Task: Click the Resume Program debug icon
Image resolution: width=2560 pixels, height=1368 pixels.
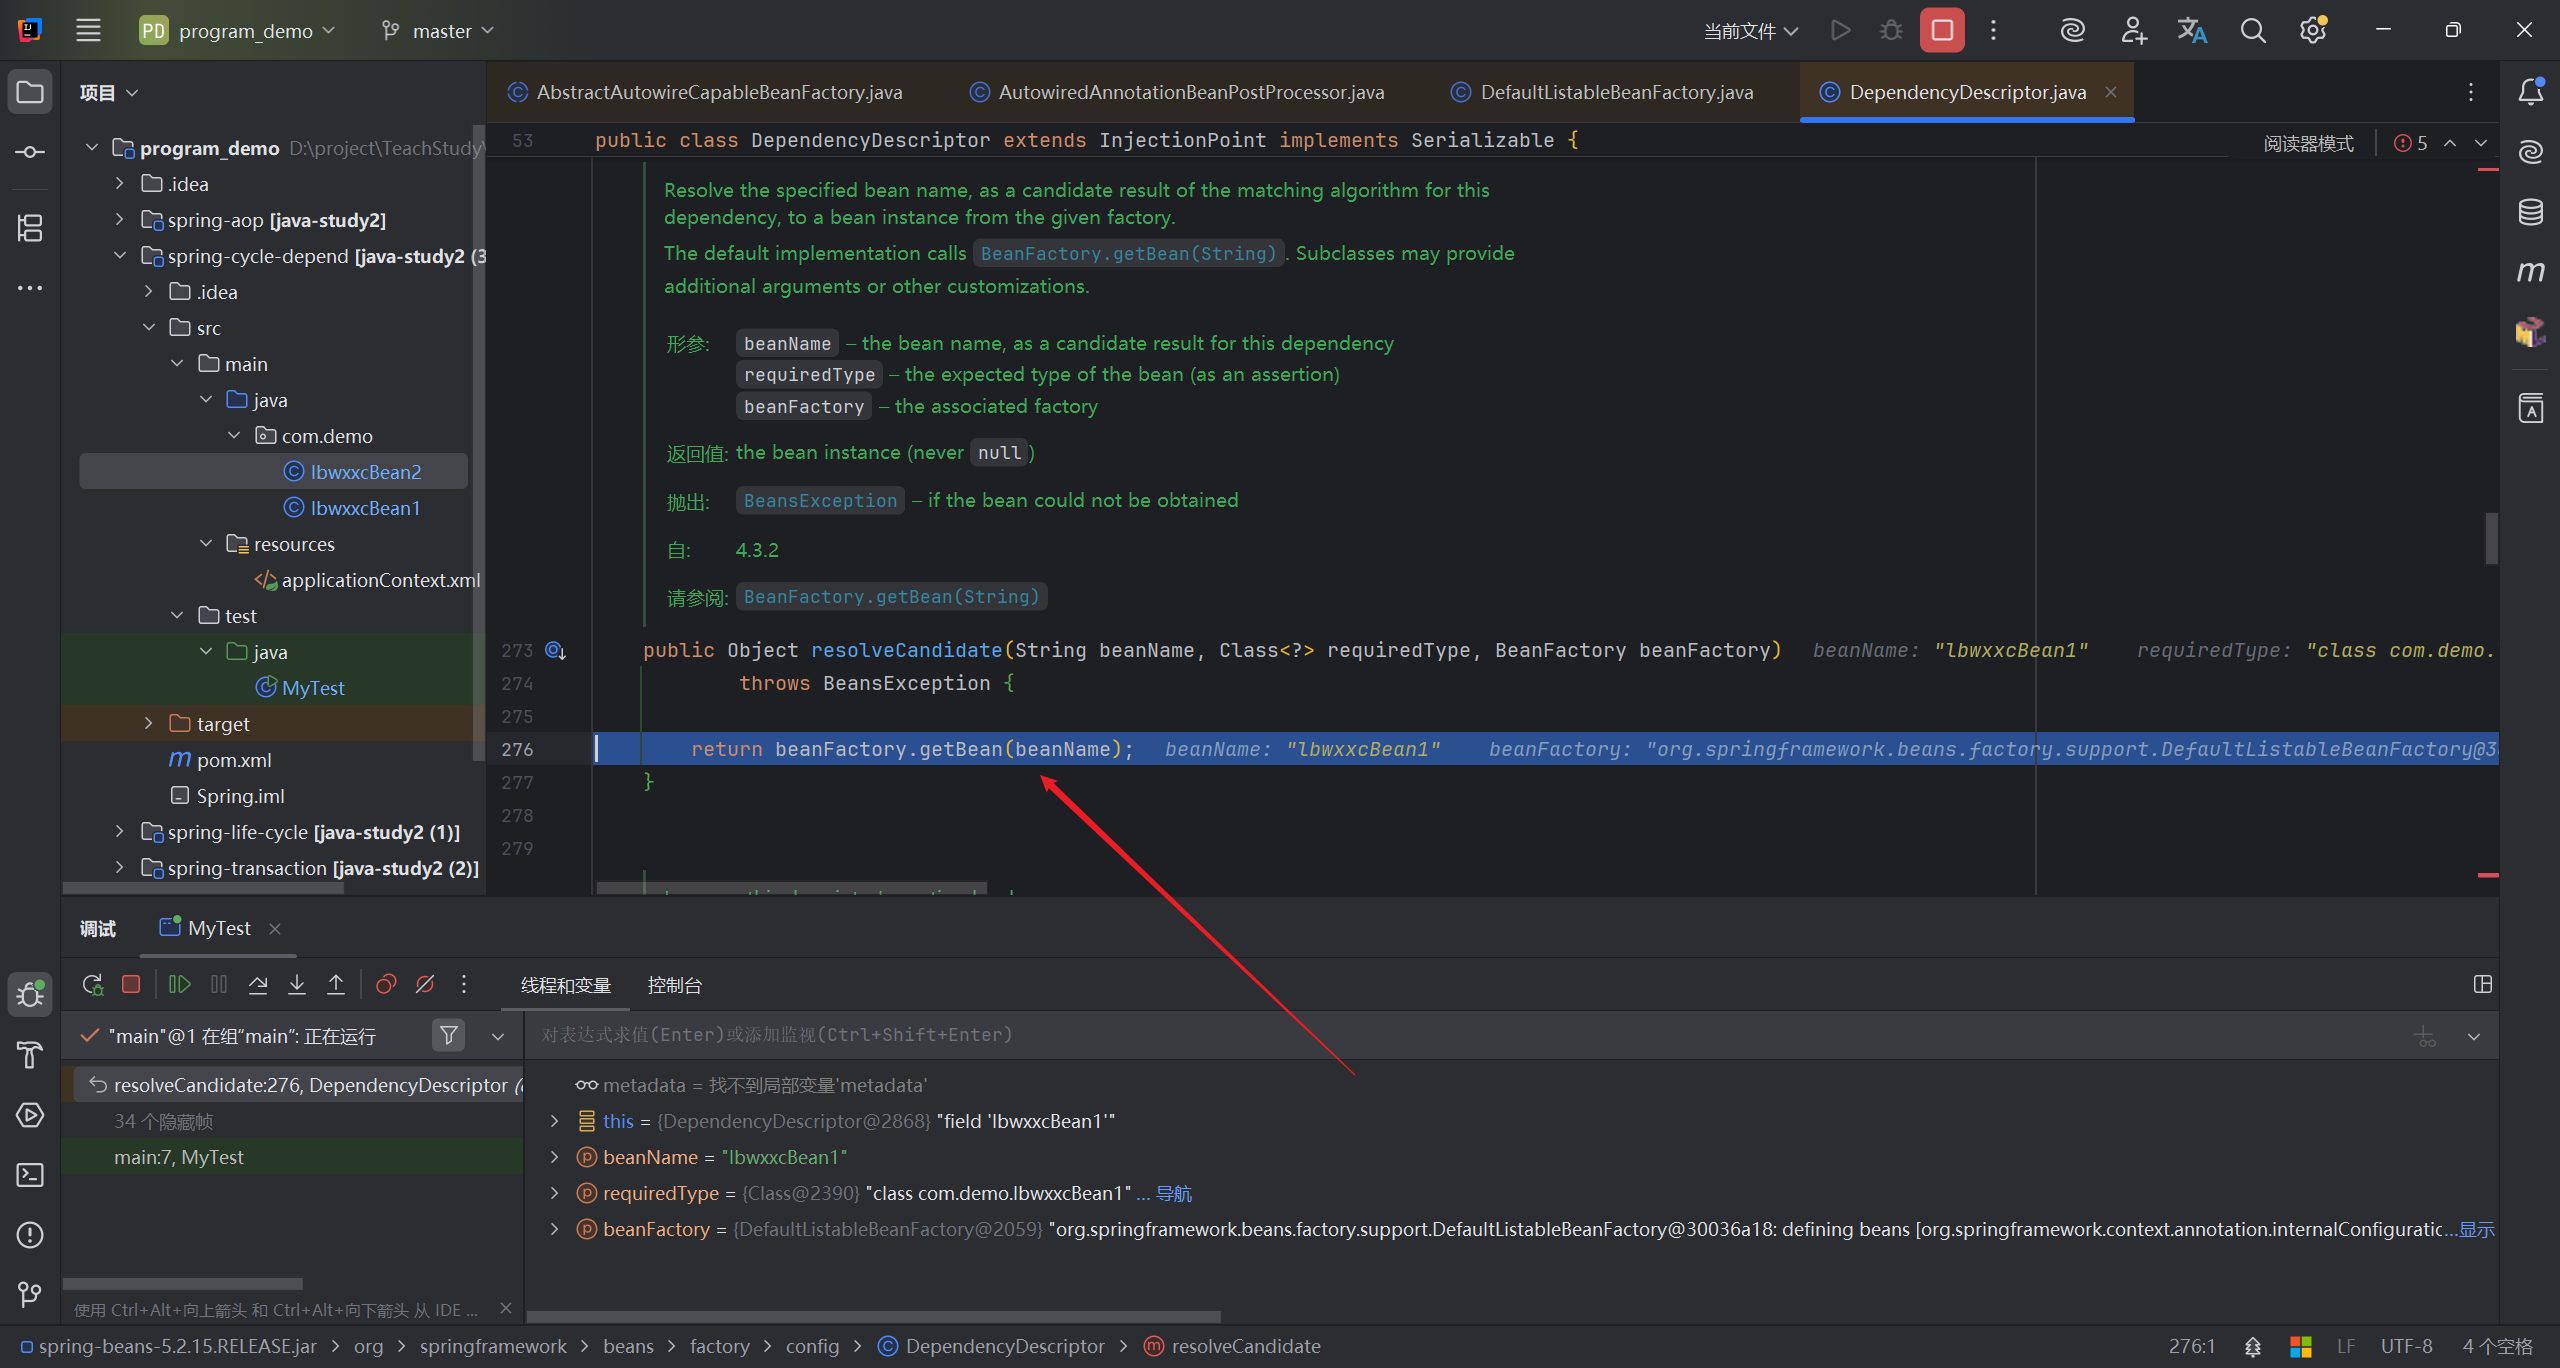Action: point(180,985)
